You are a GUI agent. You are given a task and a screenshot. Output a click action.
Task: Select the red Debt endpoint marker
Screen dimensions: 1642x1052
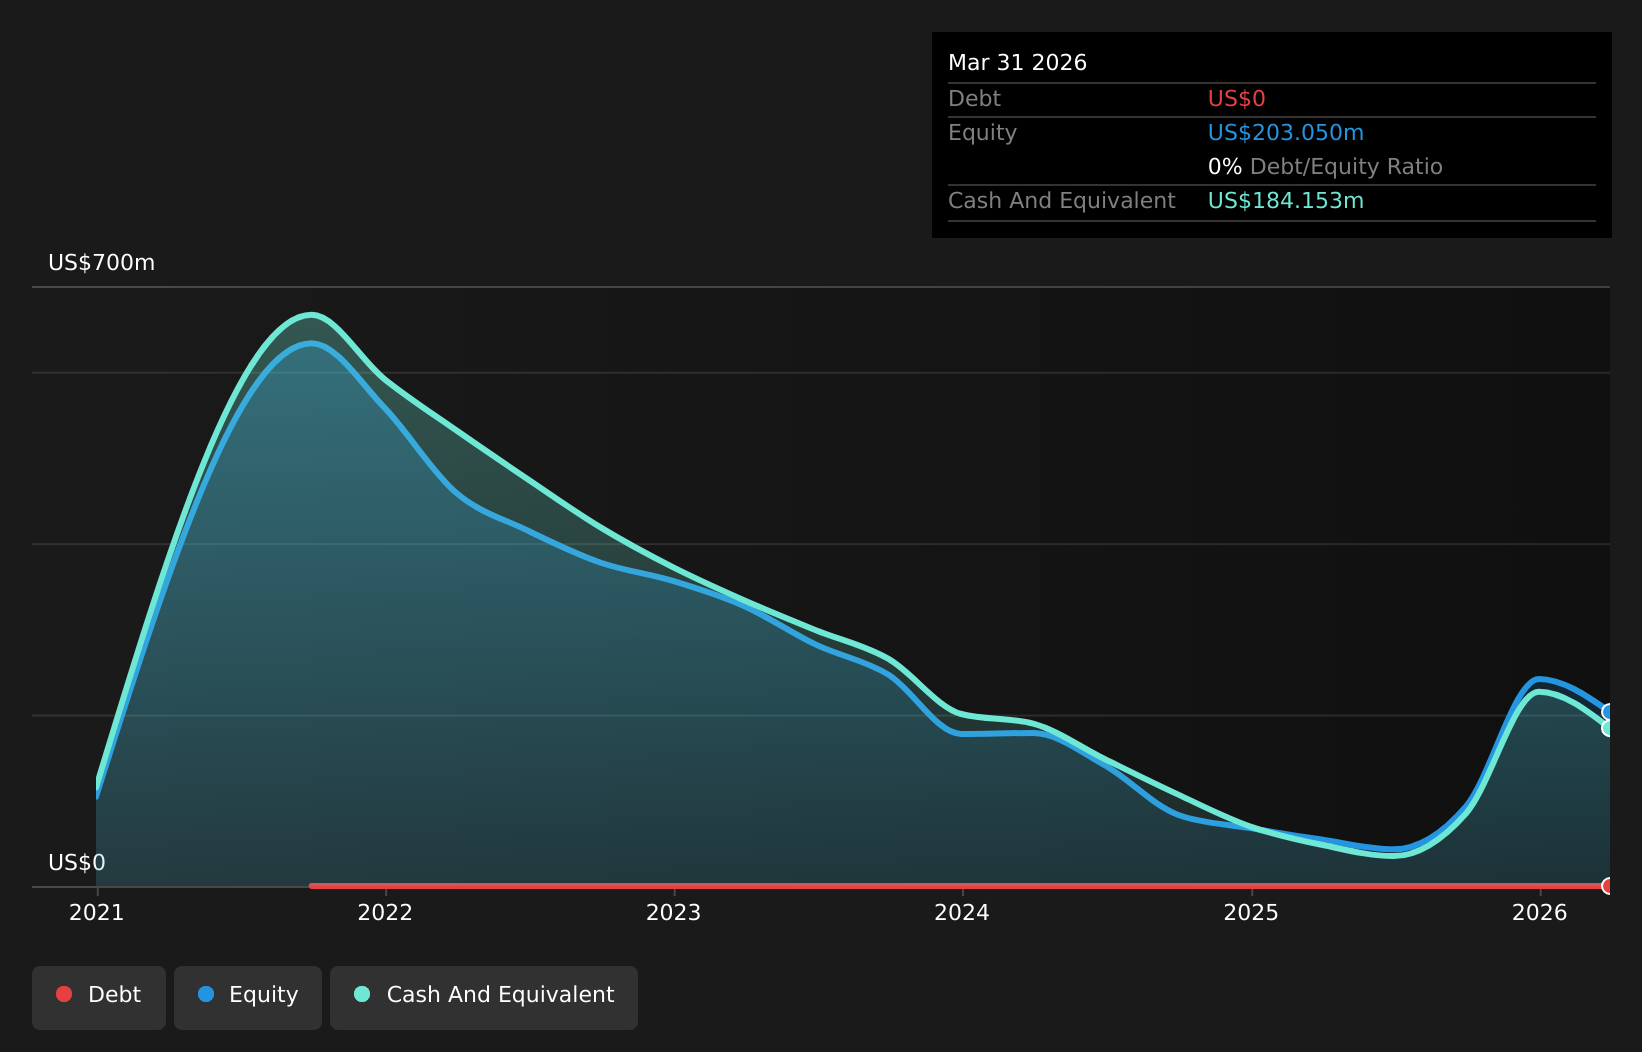point(1609,886)
